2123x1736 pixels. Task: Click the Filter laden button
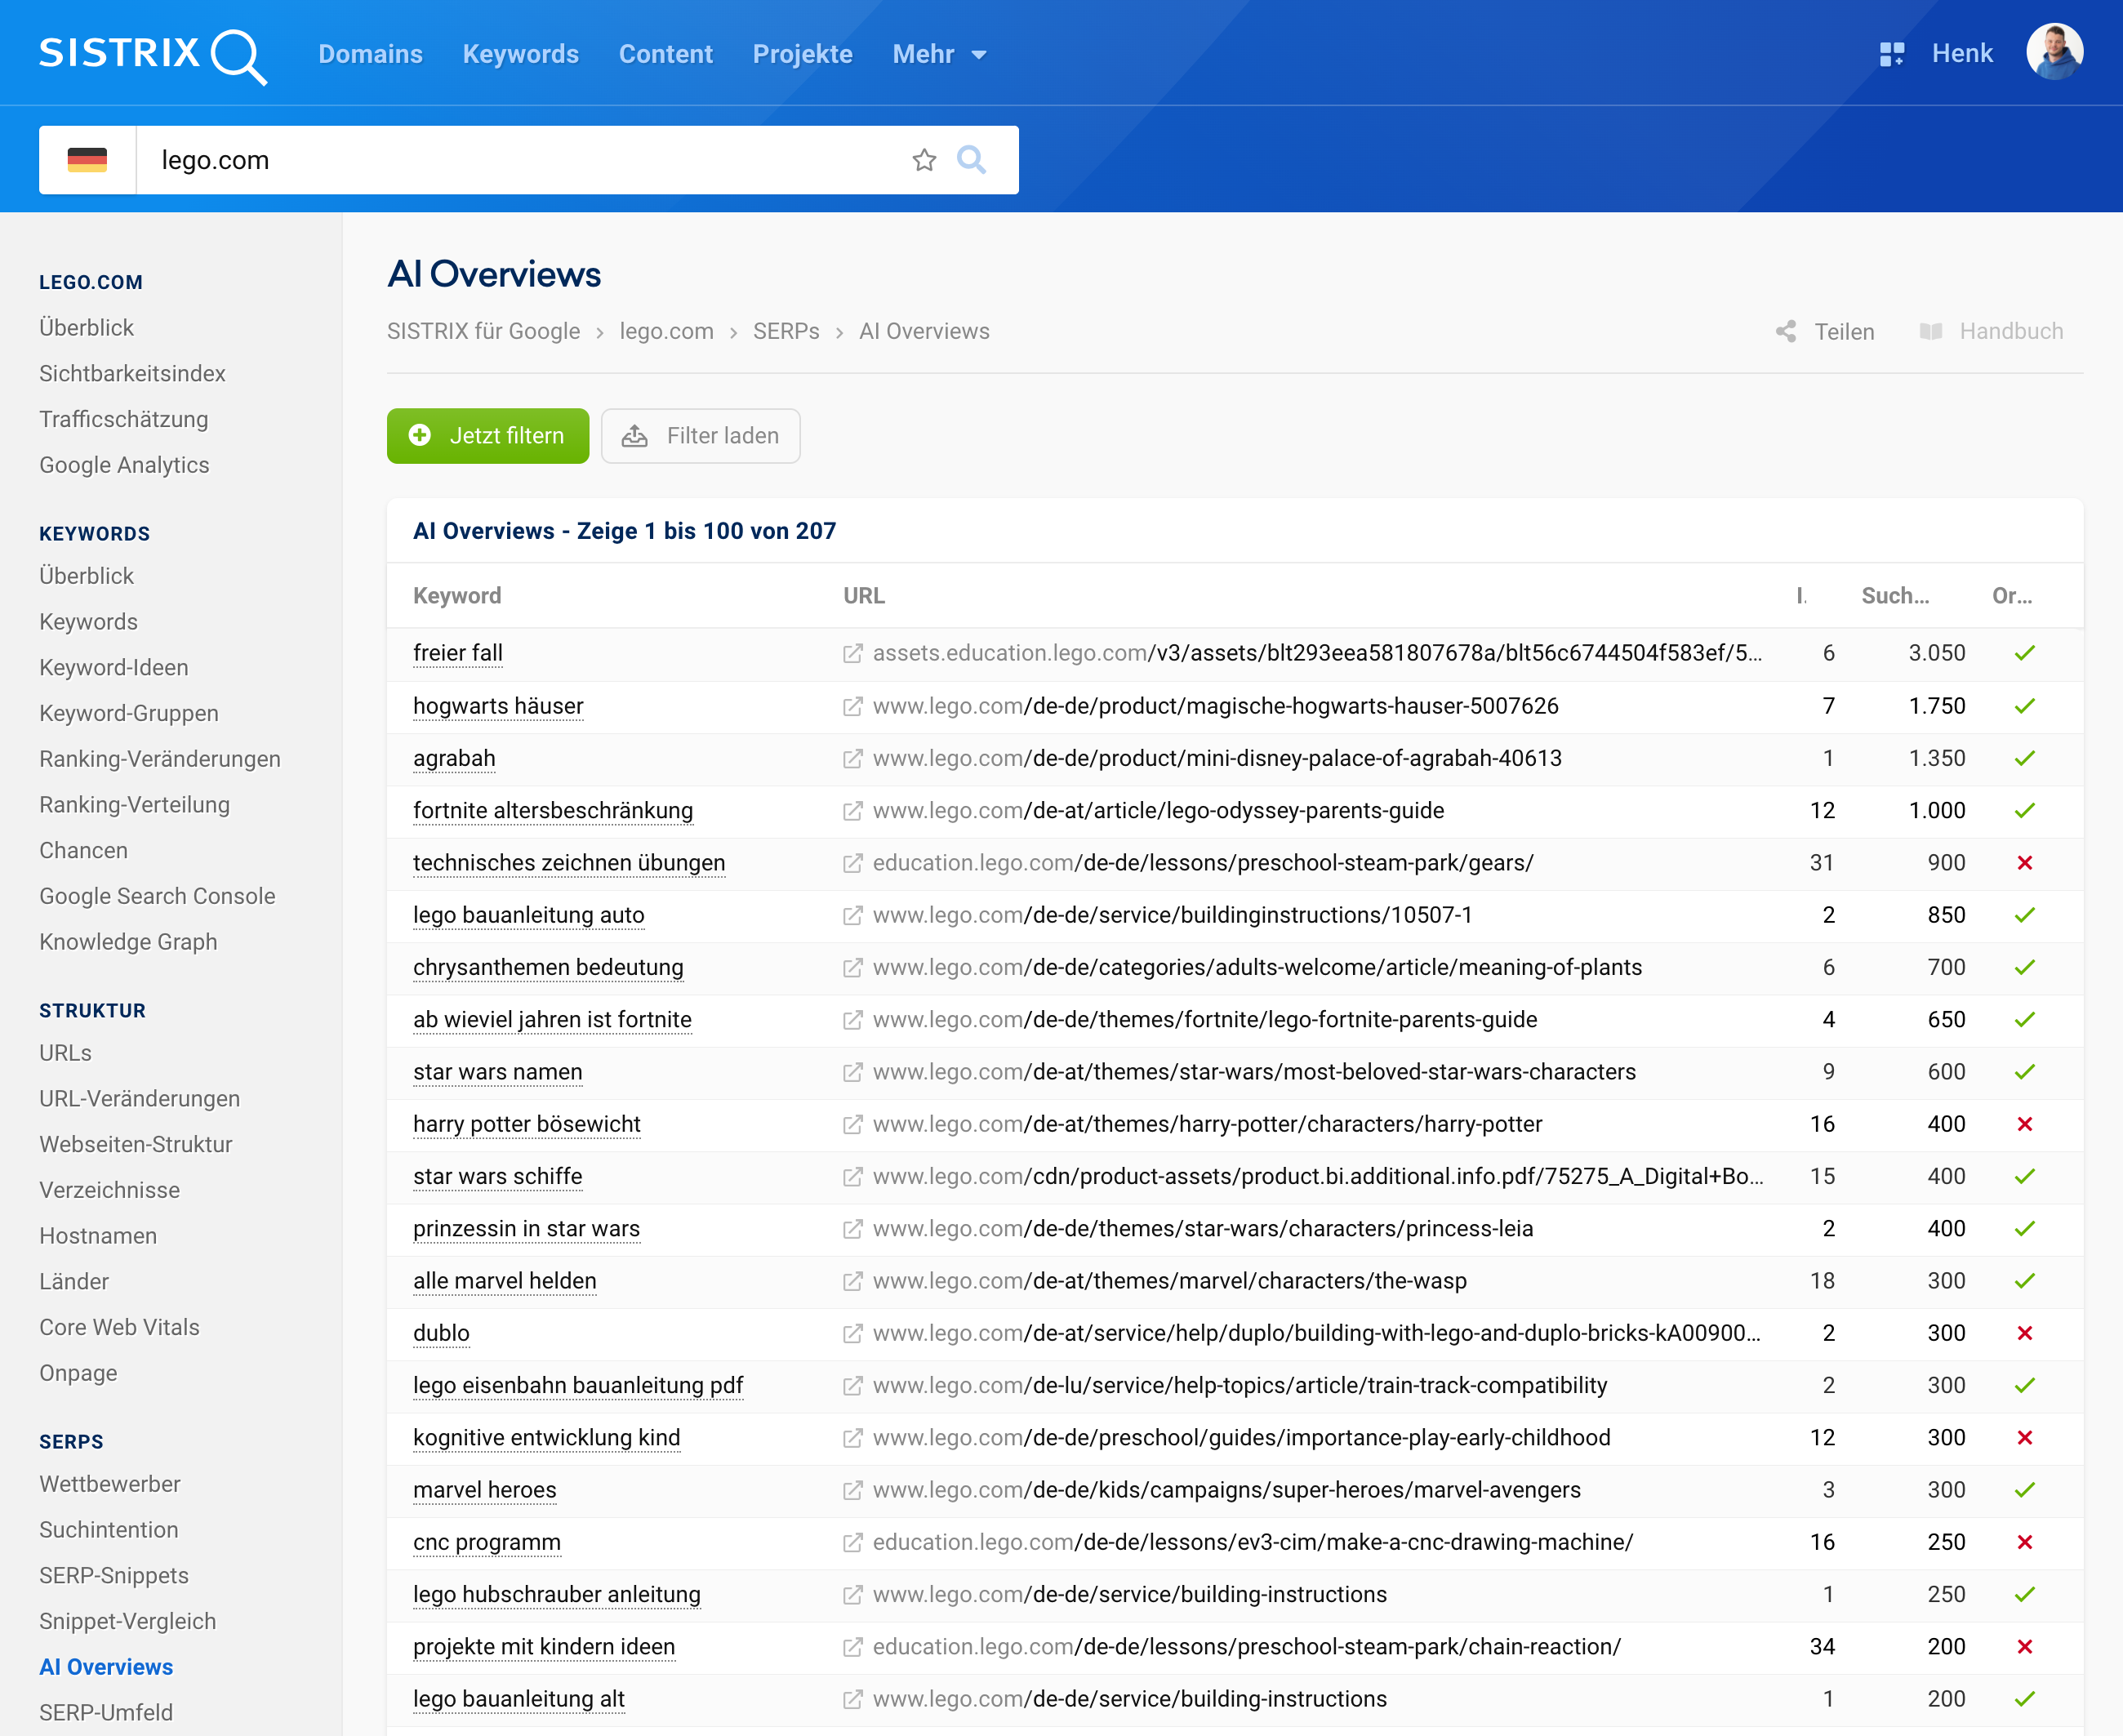click(700, 436)
